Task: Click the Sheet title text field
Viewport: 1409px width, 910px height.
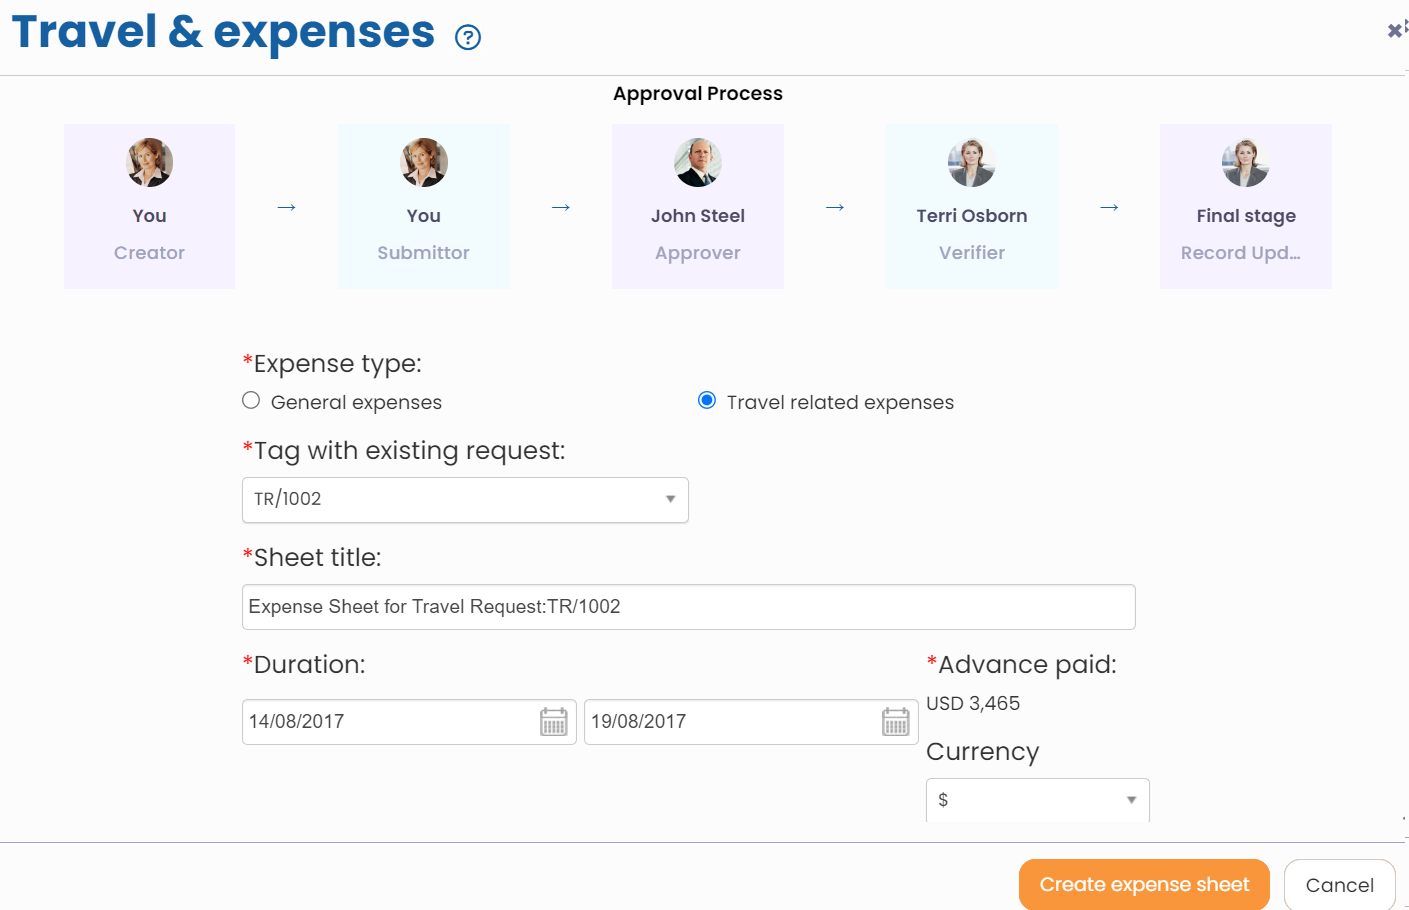Action: [688, 606]
